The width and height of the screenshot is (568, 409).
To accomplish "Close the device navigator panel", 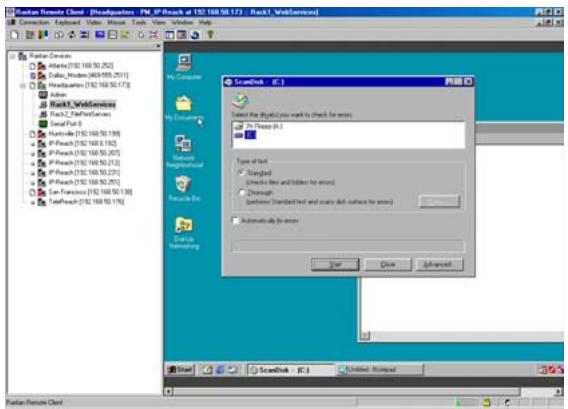I will coord(158,46).
